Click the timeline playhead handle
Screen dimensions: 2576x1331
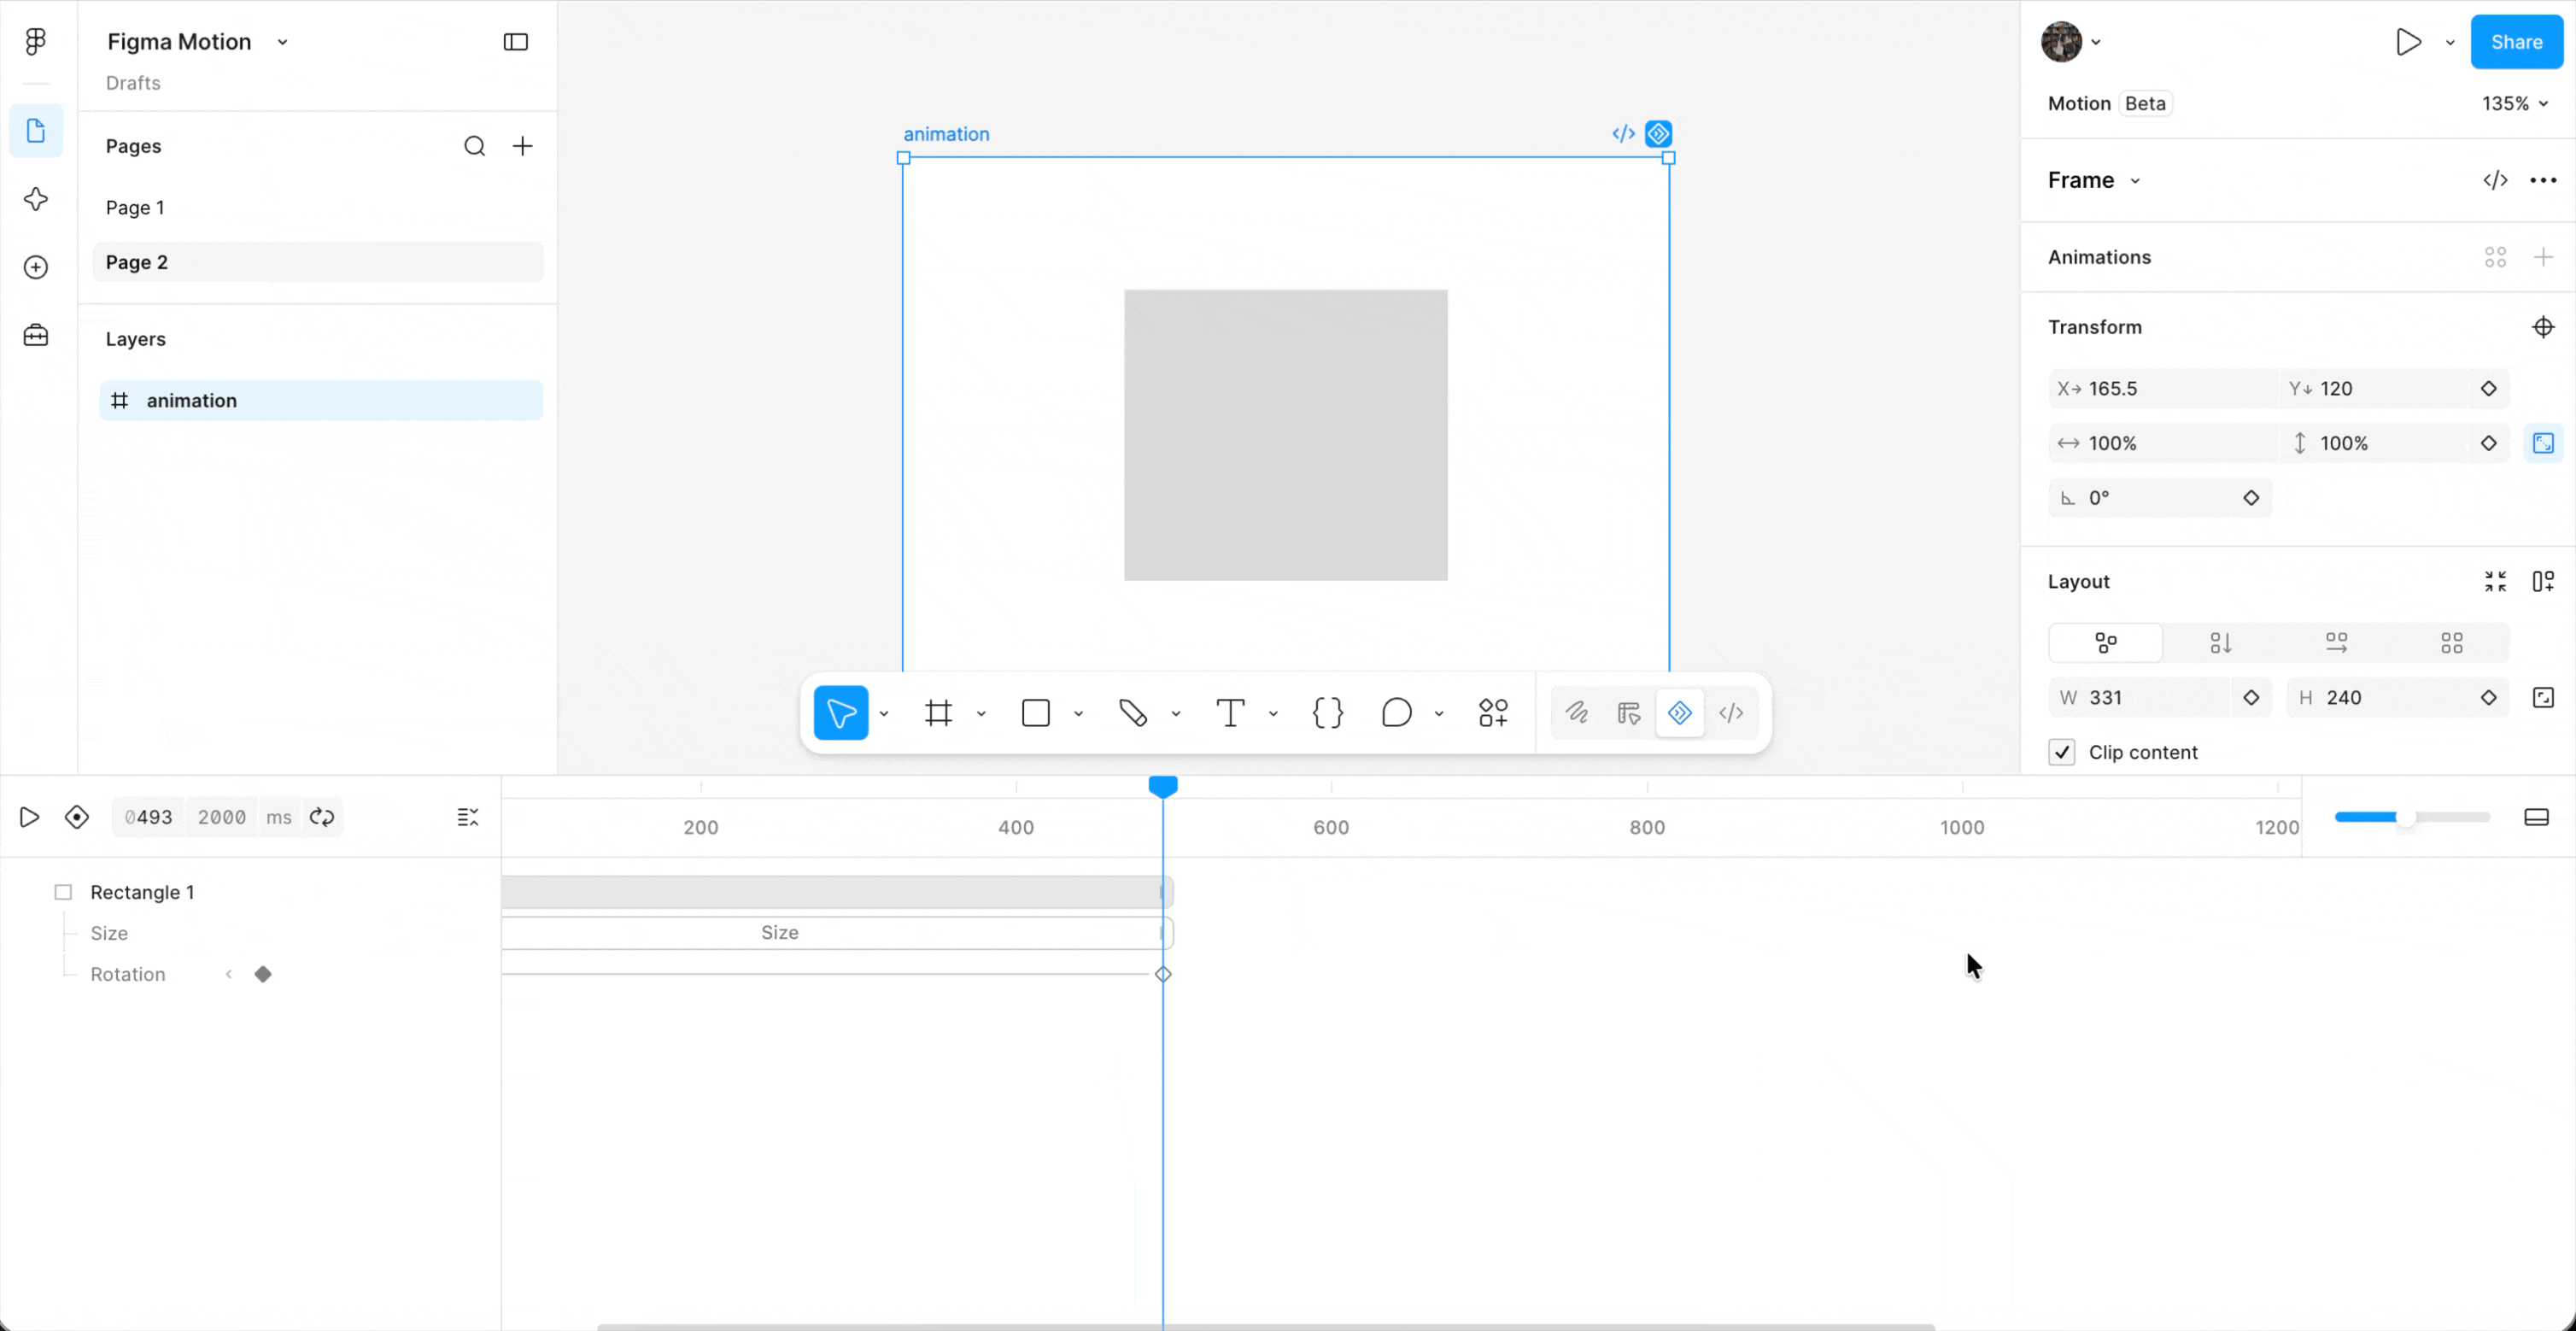[x=1163, y=786]
